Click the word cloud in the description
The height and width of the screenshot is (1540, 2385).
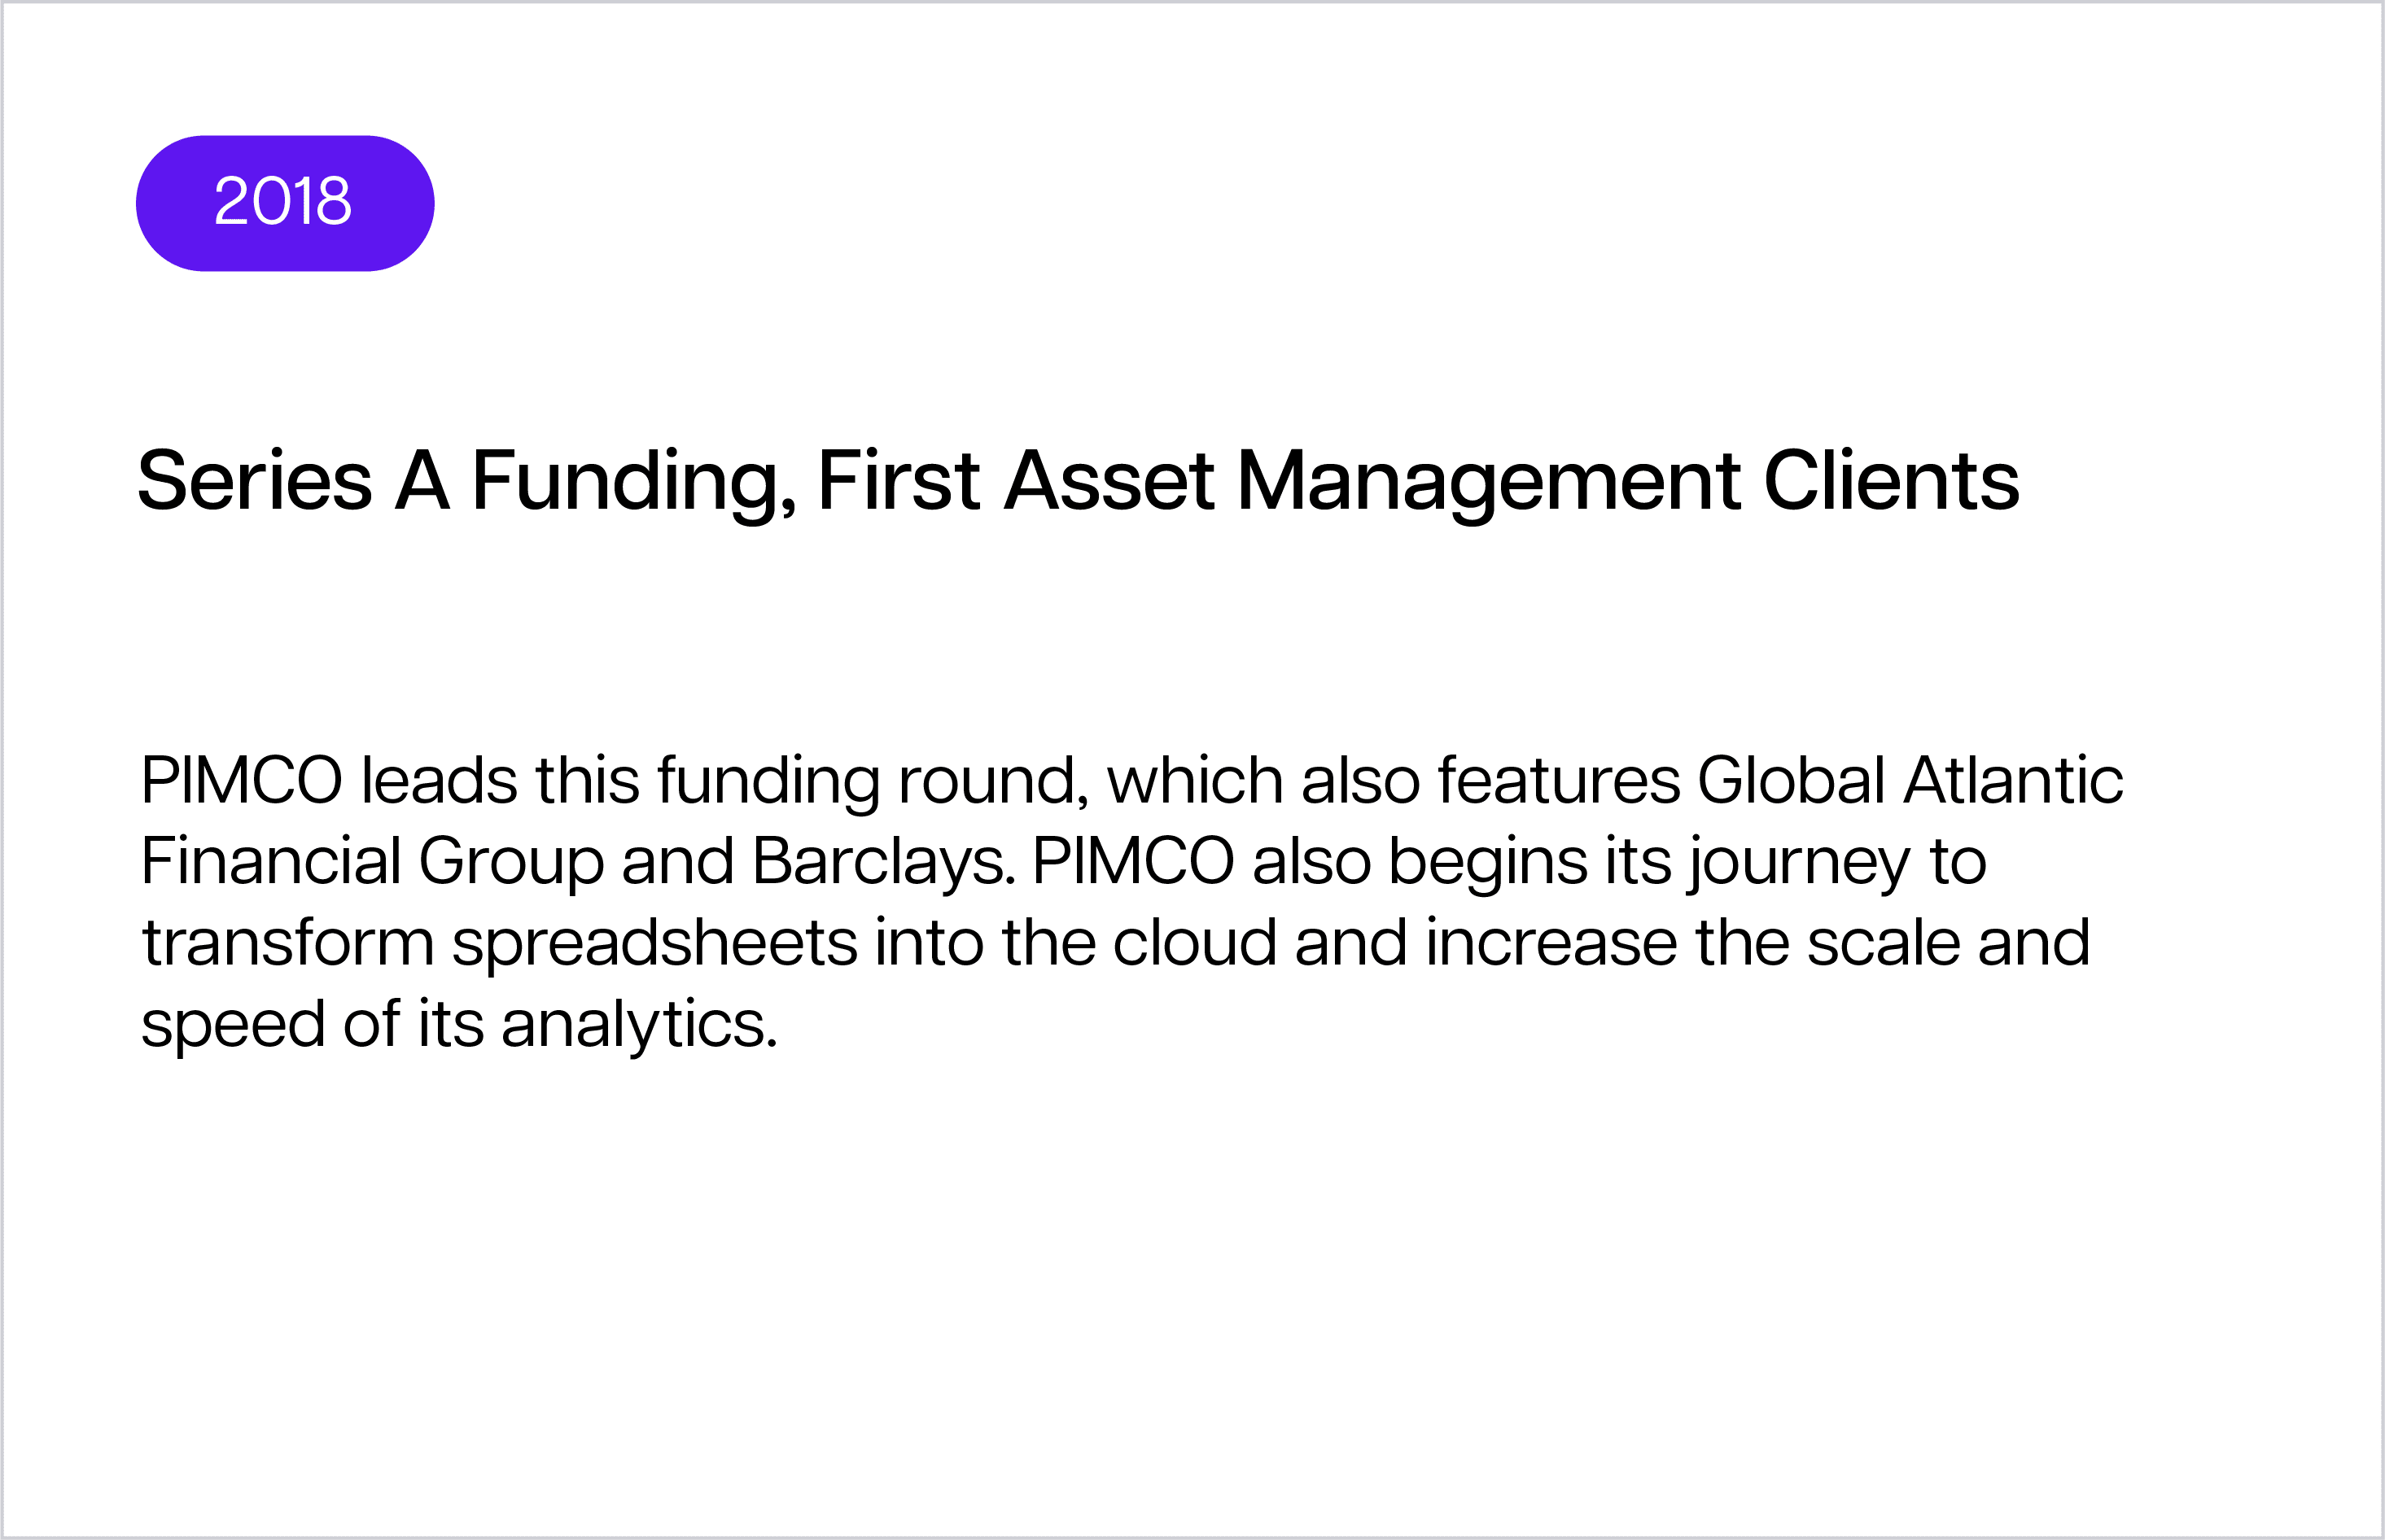(1195, 942)
